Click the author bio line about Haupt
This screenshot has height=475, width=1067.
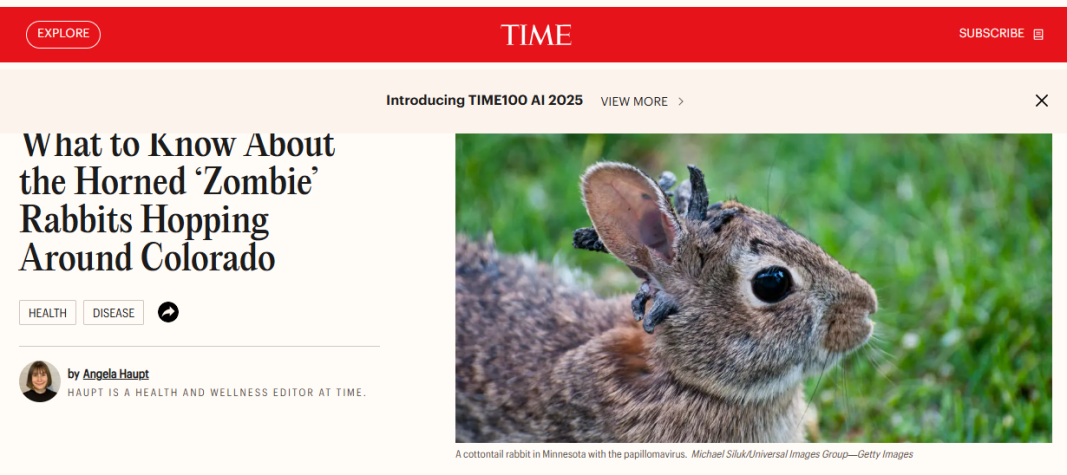[x=217, y=393]
